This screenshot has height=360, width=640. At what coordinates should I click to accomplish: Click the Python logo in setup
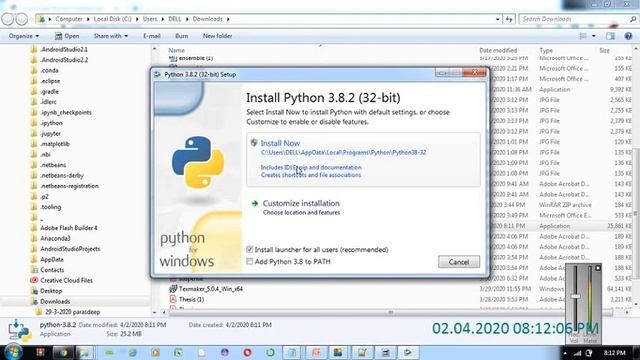(198, 162)
